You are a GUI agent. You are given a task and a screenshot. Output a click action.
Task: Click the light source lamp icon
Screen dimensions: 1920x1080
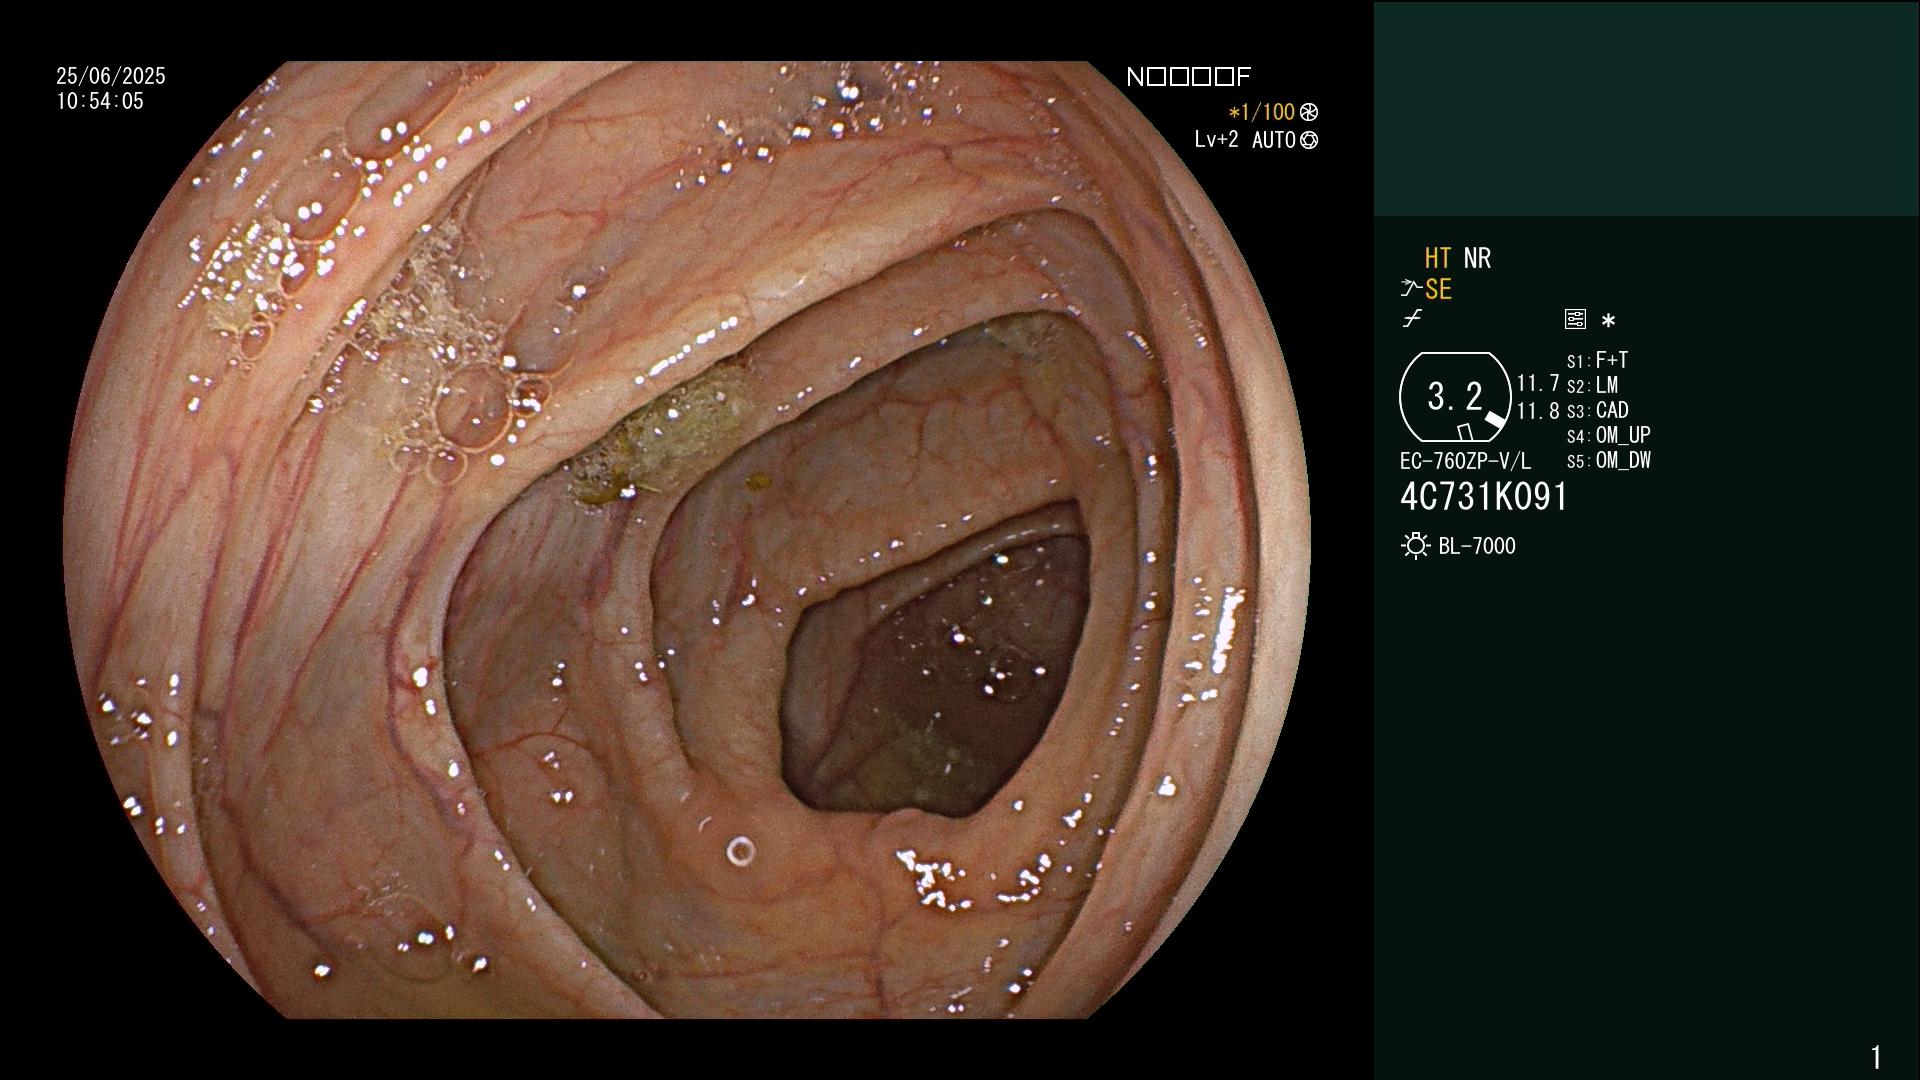click(1415, 546)
